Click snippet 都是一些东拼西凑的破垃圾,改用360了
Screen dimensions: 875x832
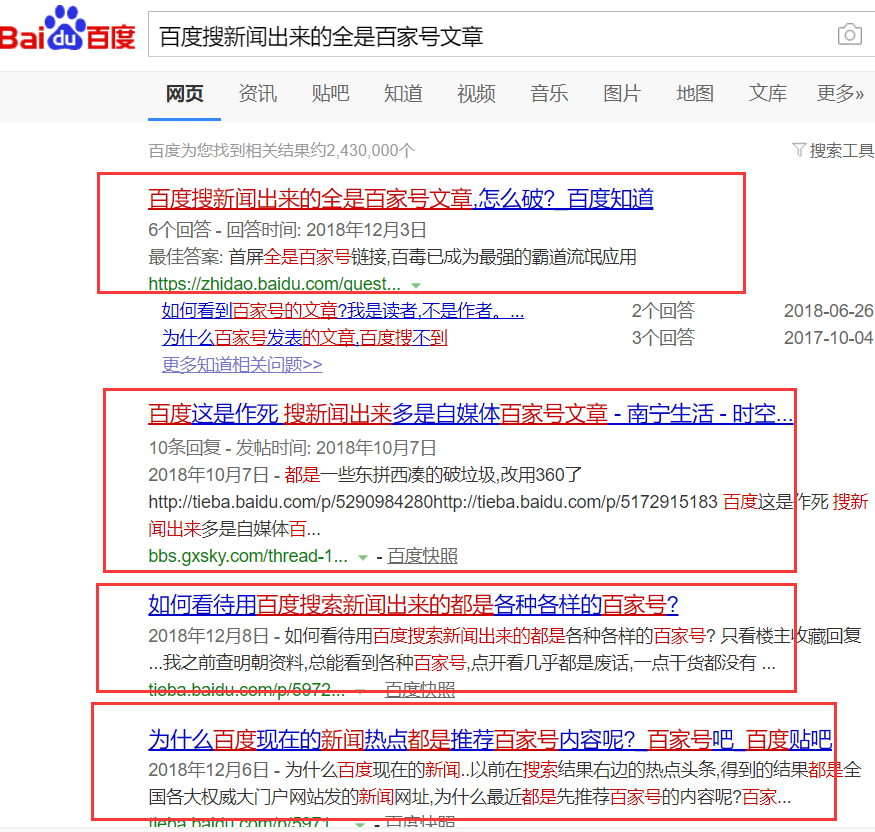click(x=433, y=475)
